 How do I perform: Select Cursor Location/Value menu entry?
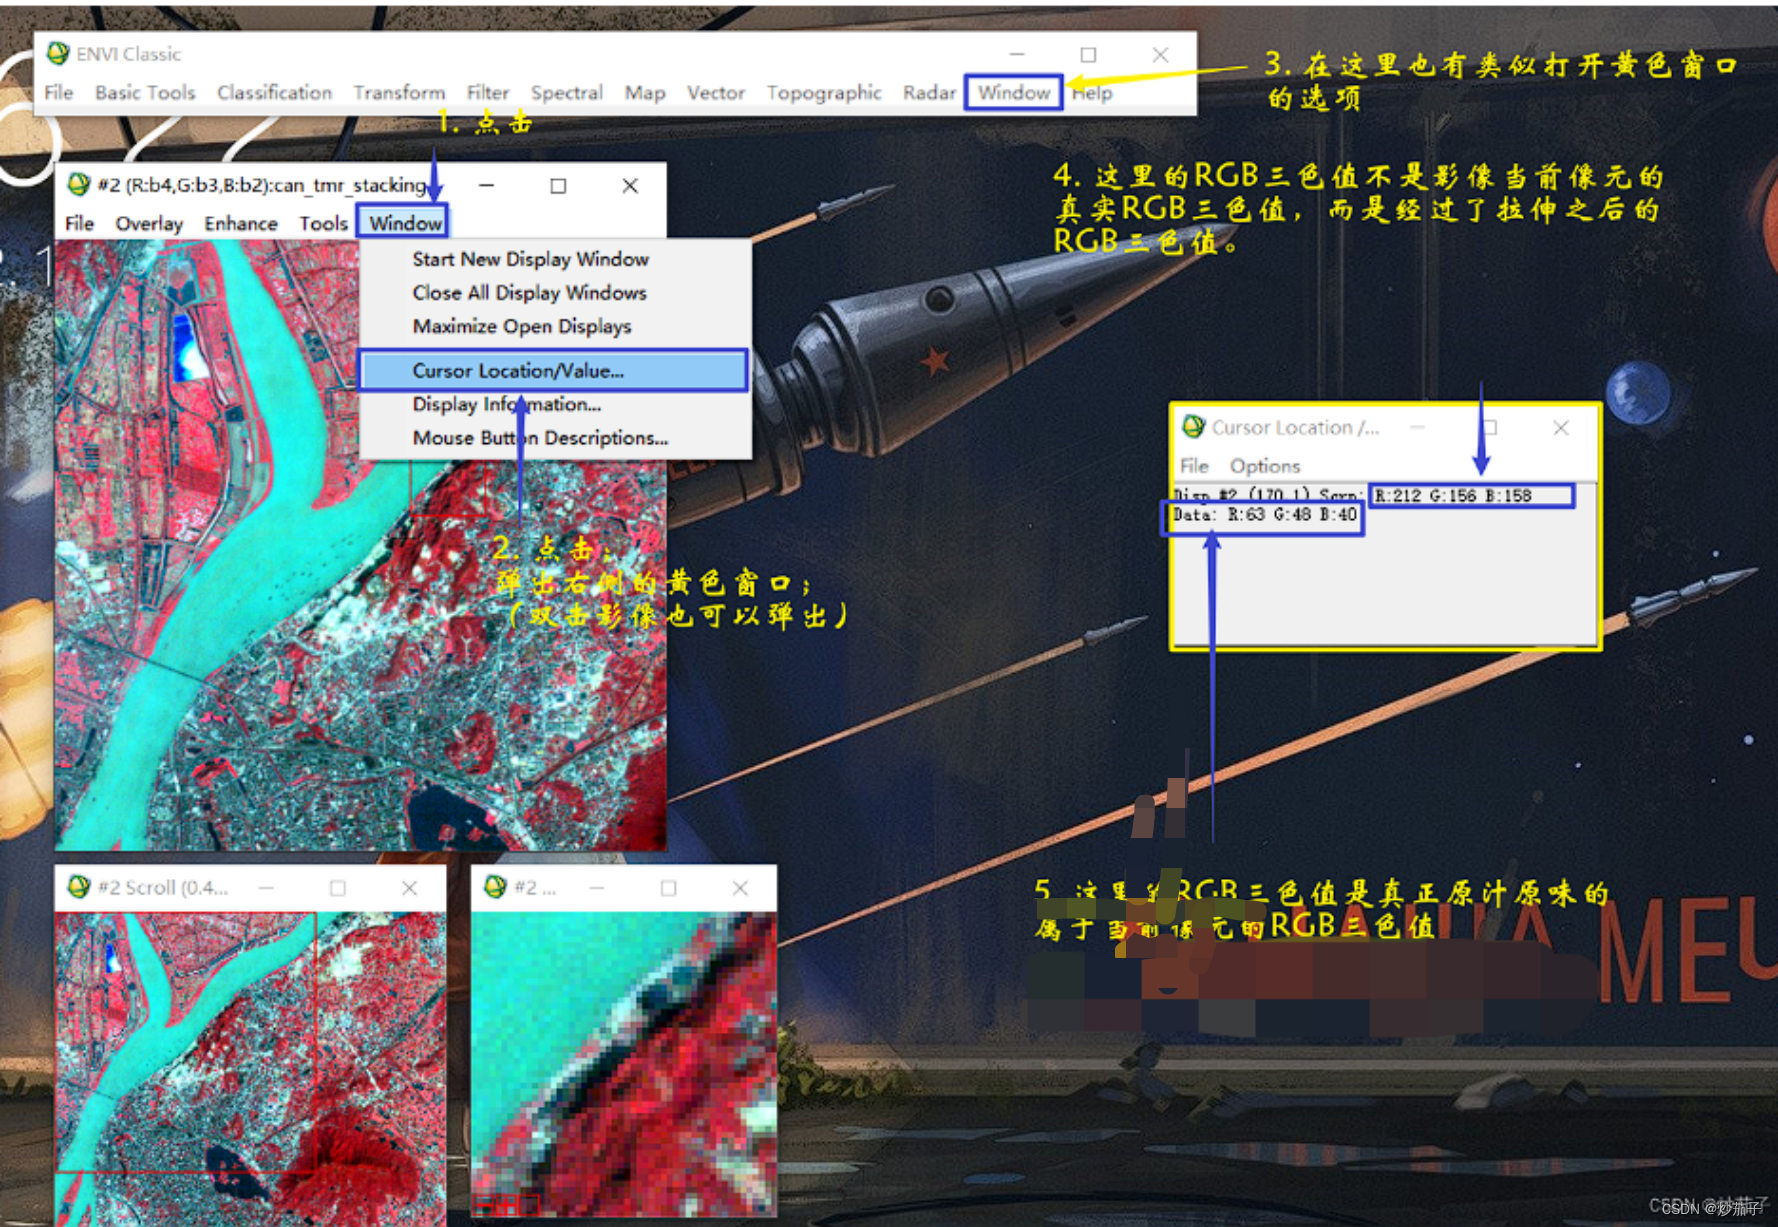pos(553,370)
